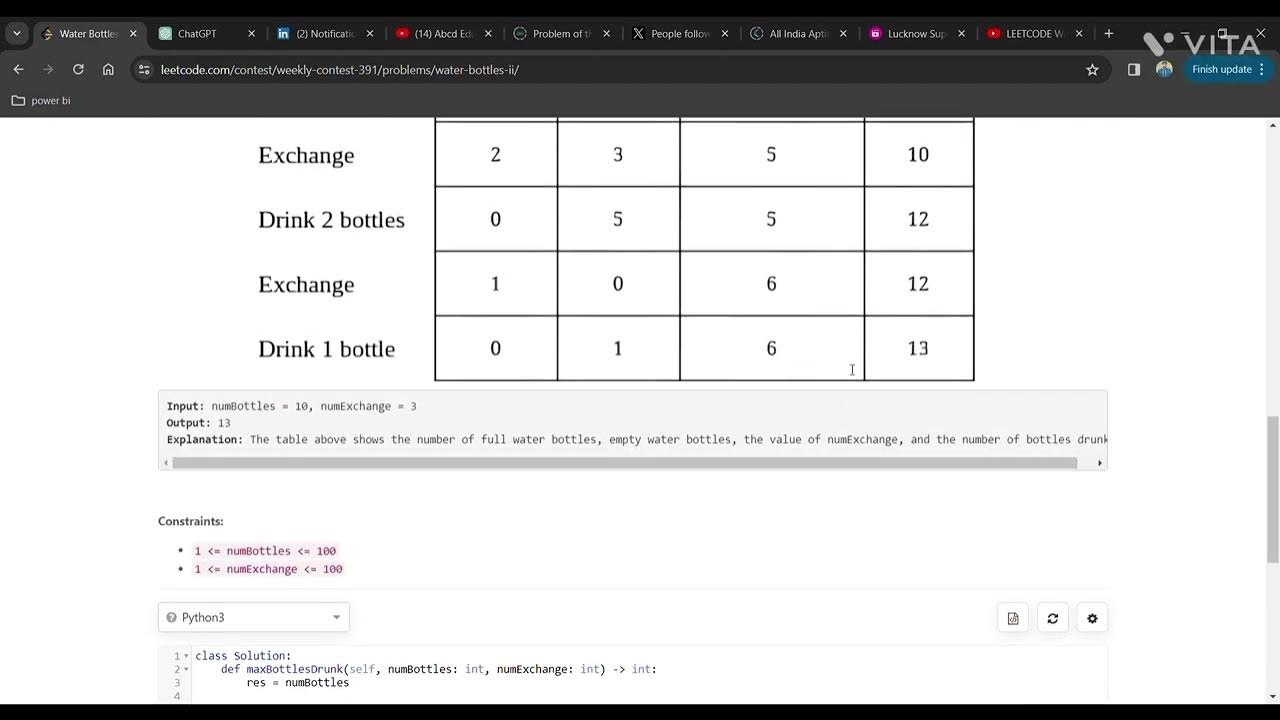Open the browser side panel
1280x720 pixels.
coord(1134,69)
